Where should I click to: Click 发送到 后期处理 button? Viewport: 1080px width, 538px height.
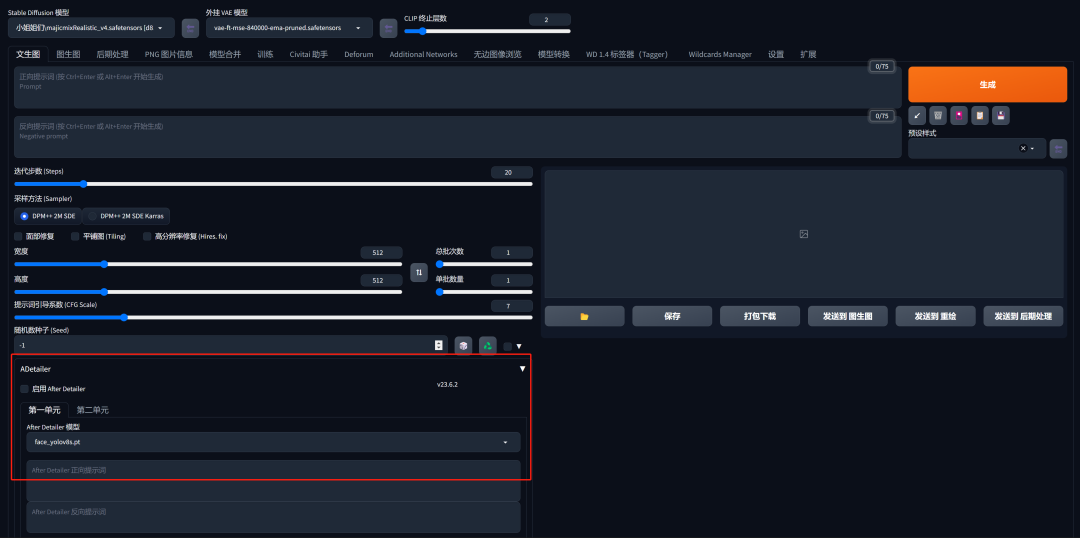[1023, 316]
